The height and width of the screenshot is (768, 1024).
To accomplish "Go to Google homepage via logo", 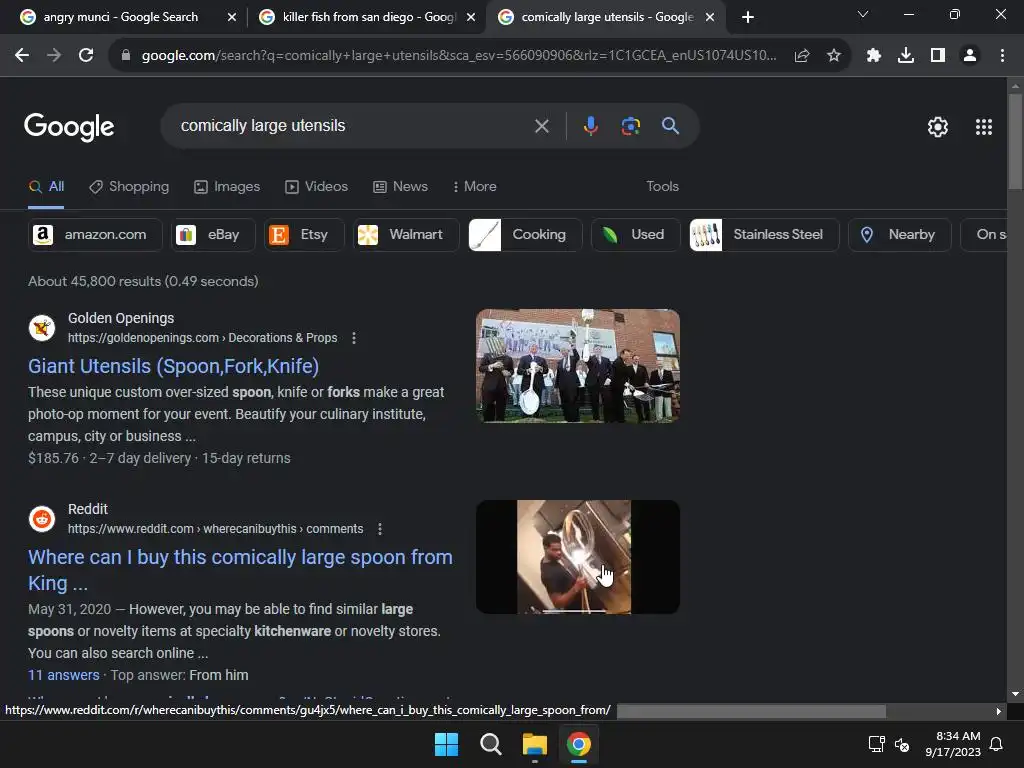I will 69,127.
